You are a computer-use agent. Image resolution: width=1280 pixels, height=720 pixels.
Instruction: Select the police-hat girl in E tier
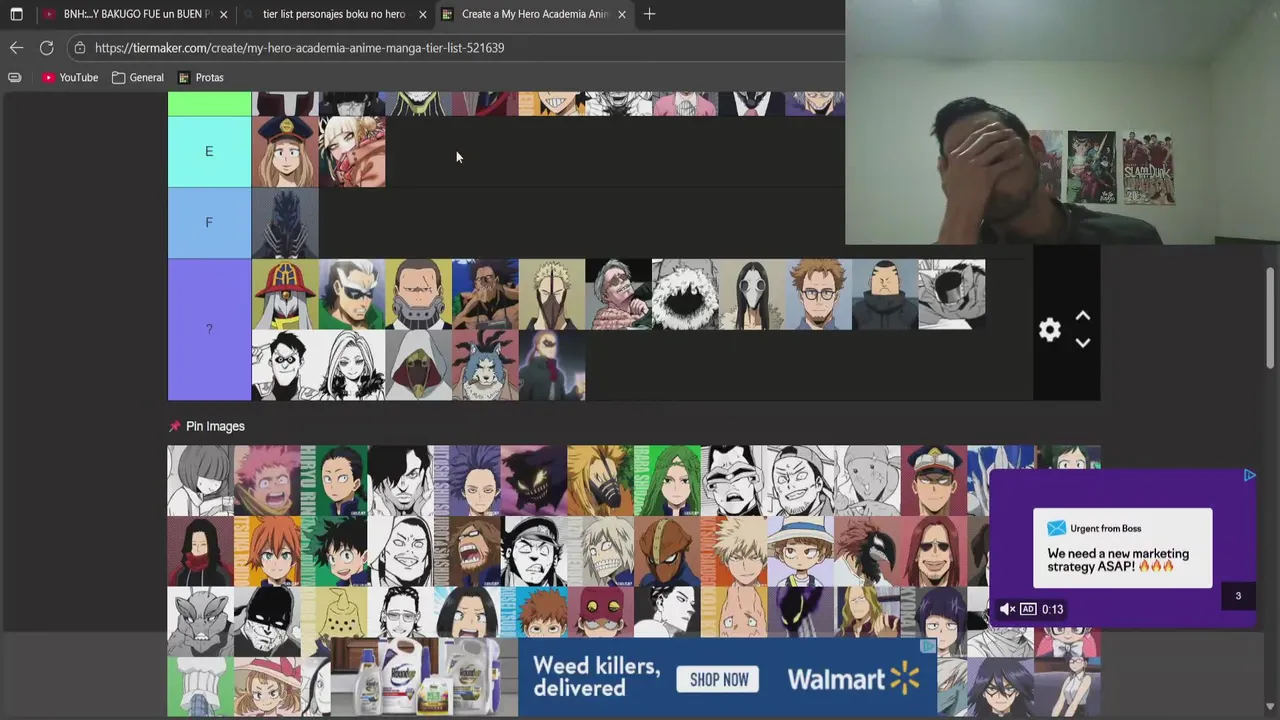(x=285, y=152)
